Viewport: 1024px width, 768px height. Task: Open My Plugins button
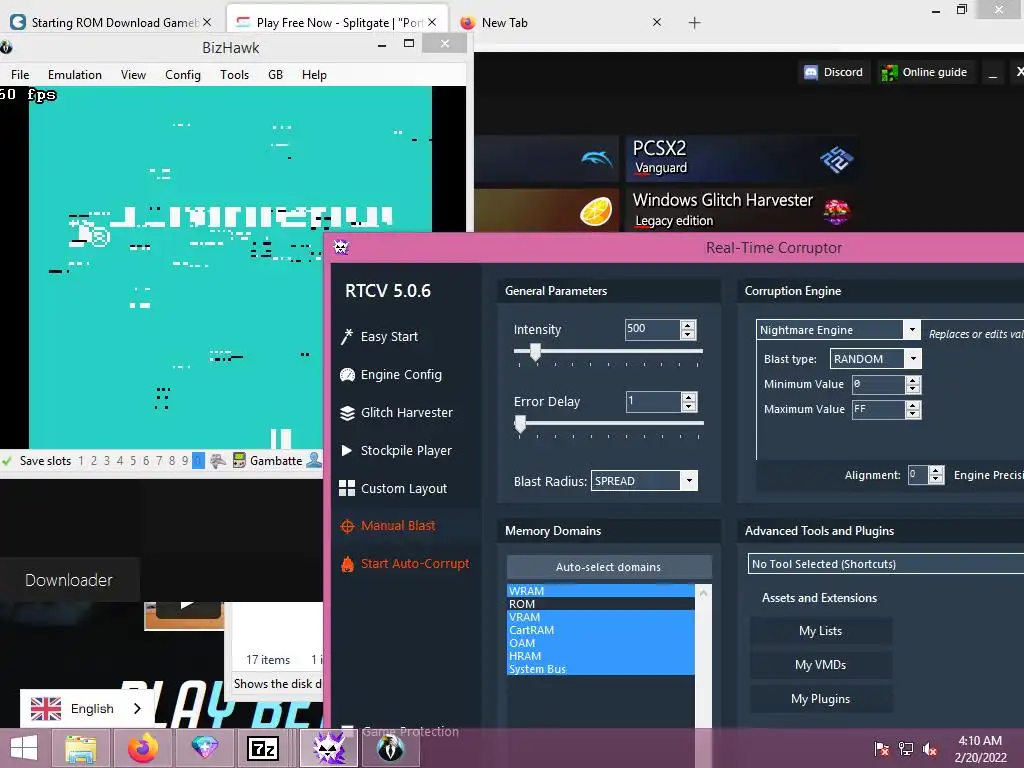tap(821, 699)
